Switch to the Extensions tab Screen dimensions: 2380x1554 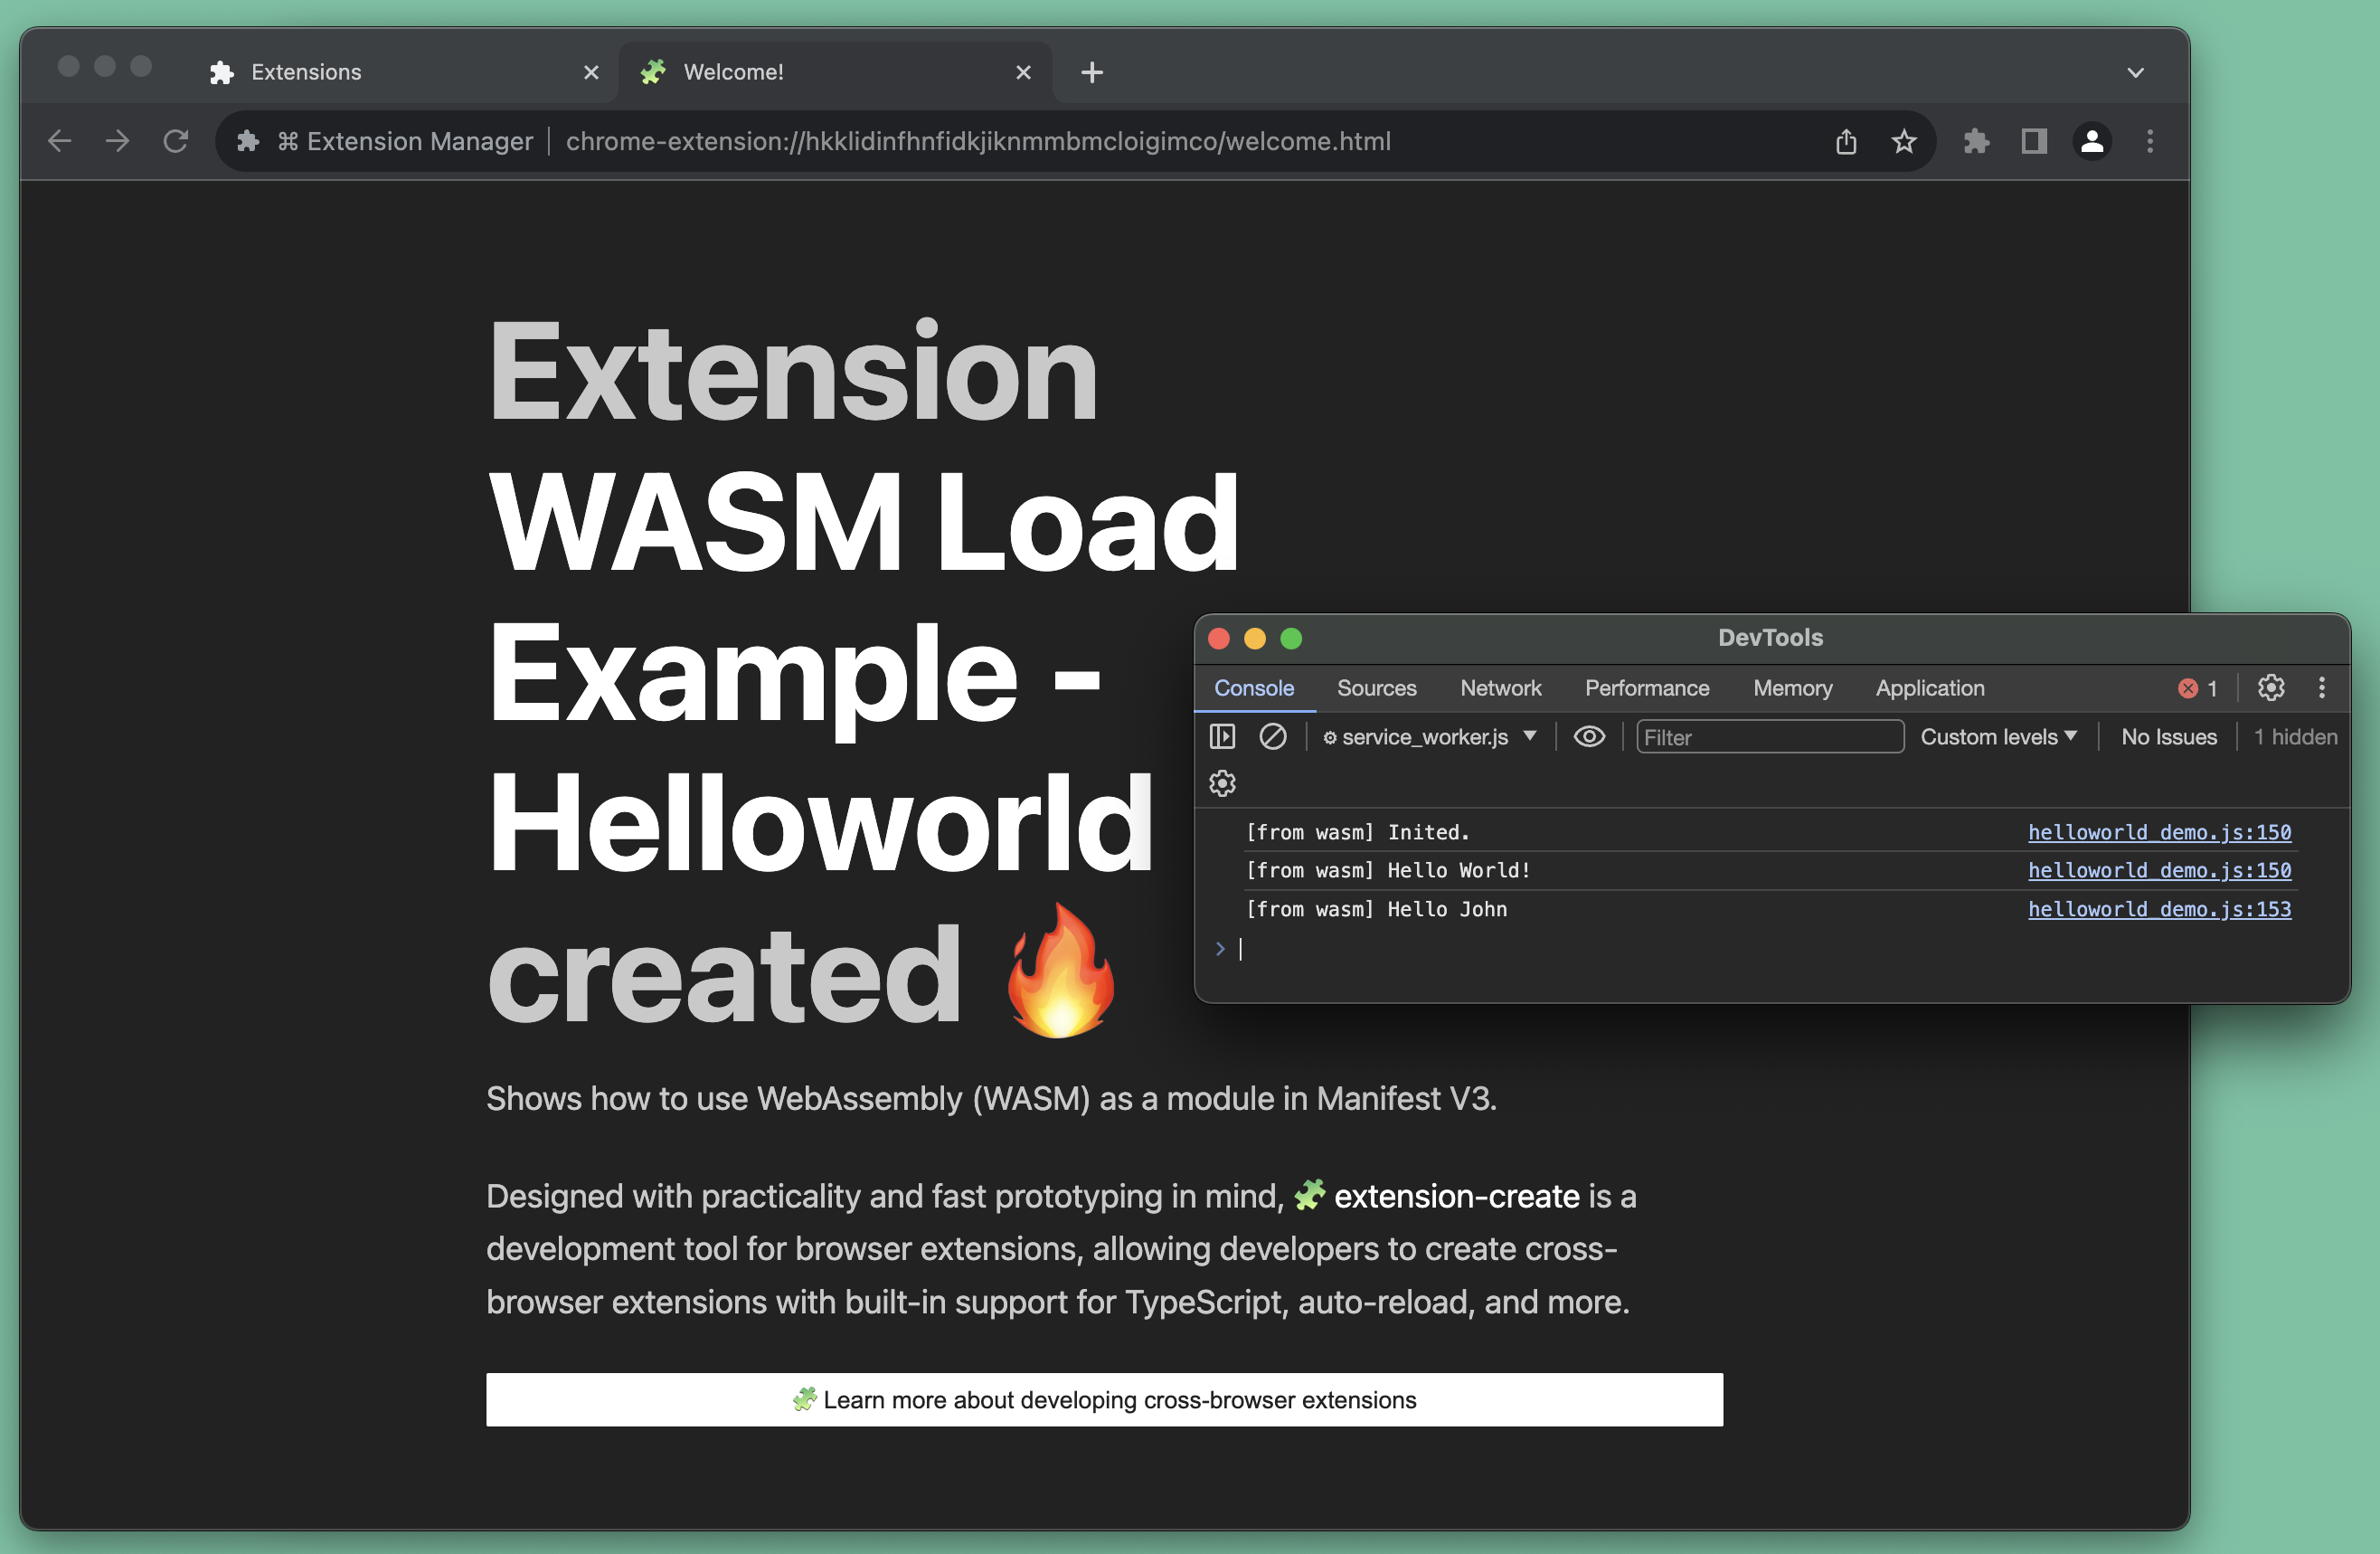coord(400,72)
